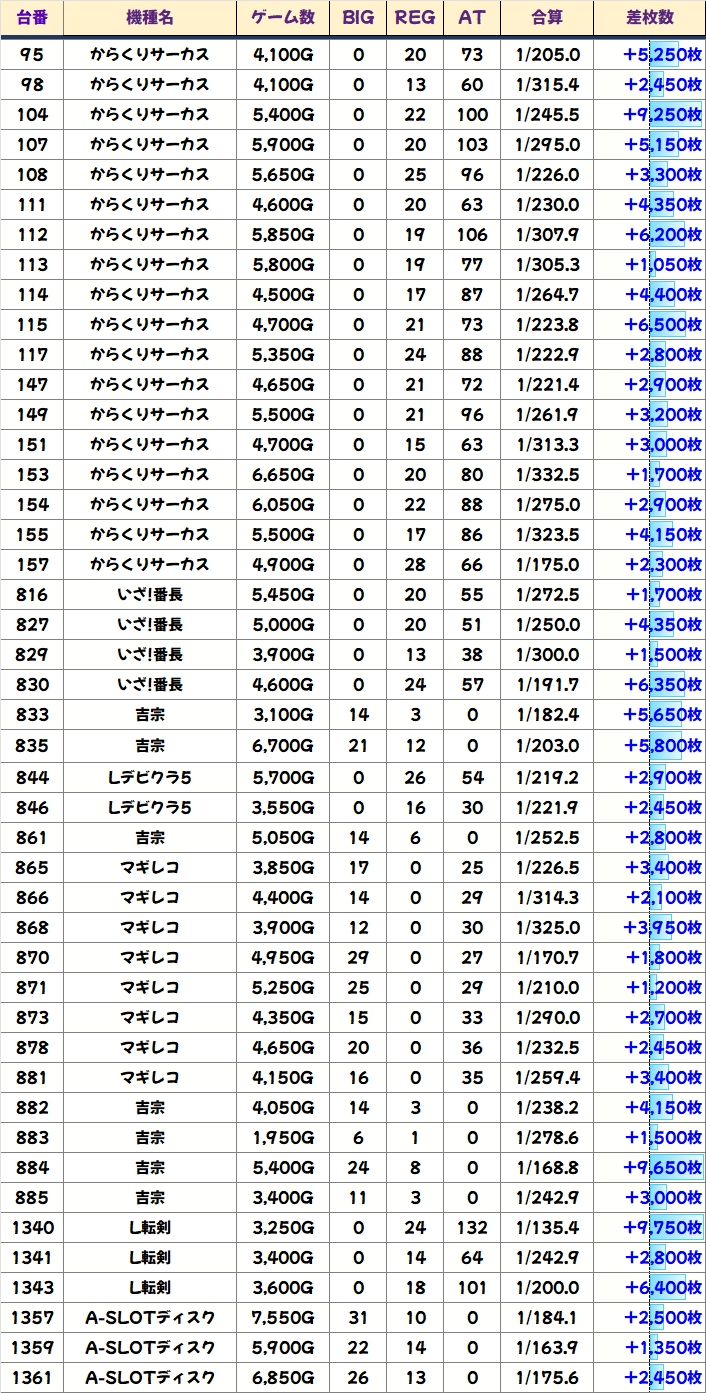Select 7,550G game count for machine 1357

click(x=284, y=1317)
